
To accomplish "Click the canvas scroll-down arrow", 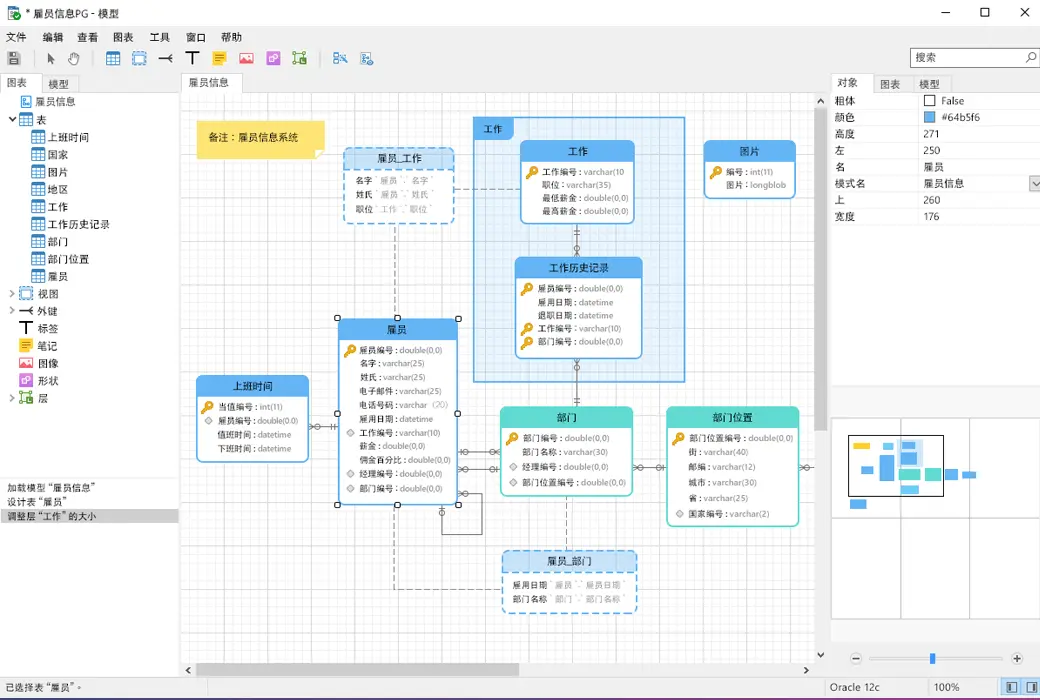I will coord(820,655).
